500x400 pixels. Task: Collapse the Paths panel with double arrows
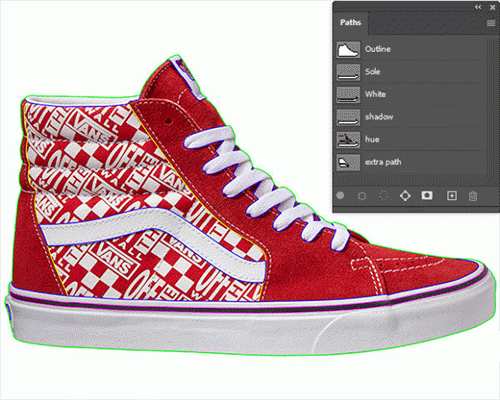478,7
